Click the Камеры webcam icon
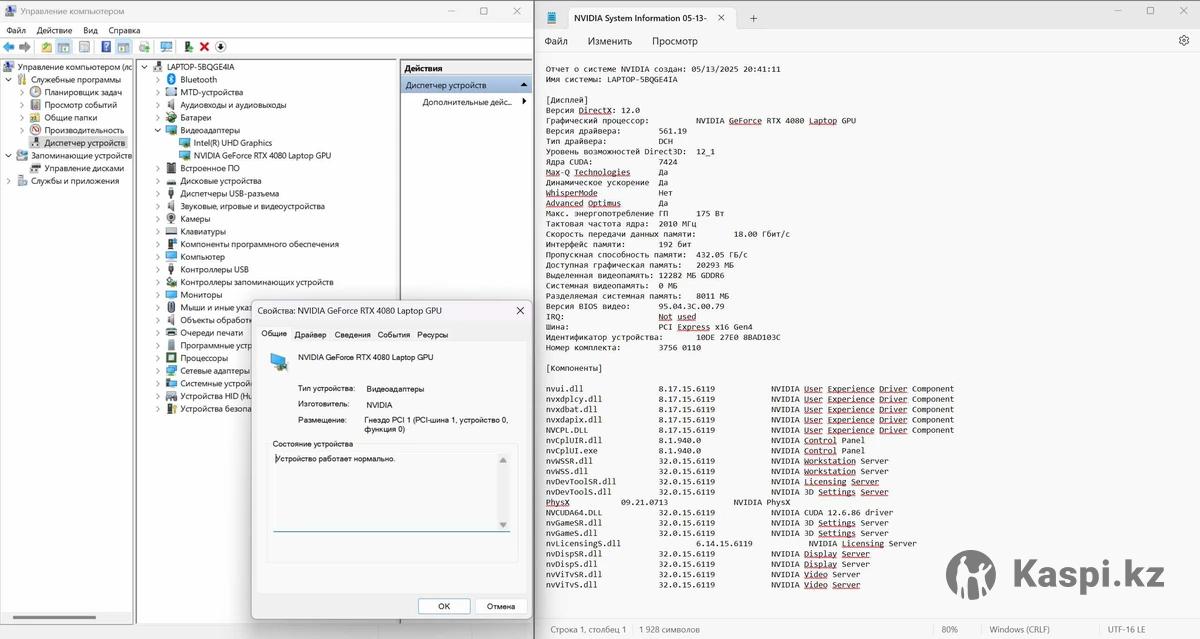 point(171,219)
